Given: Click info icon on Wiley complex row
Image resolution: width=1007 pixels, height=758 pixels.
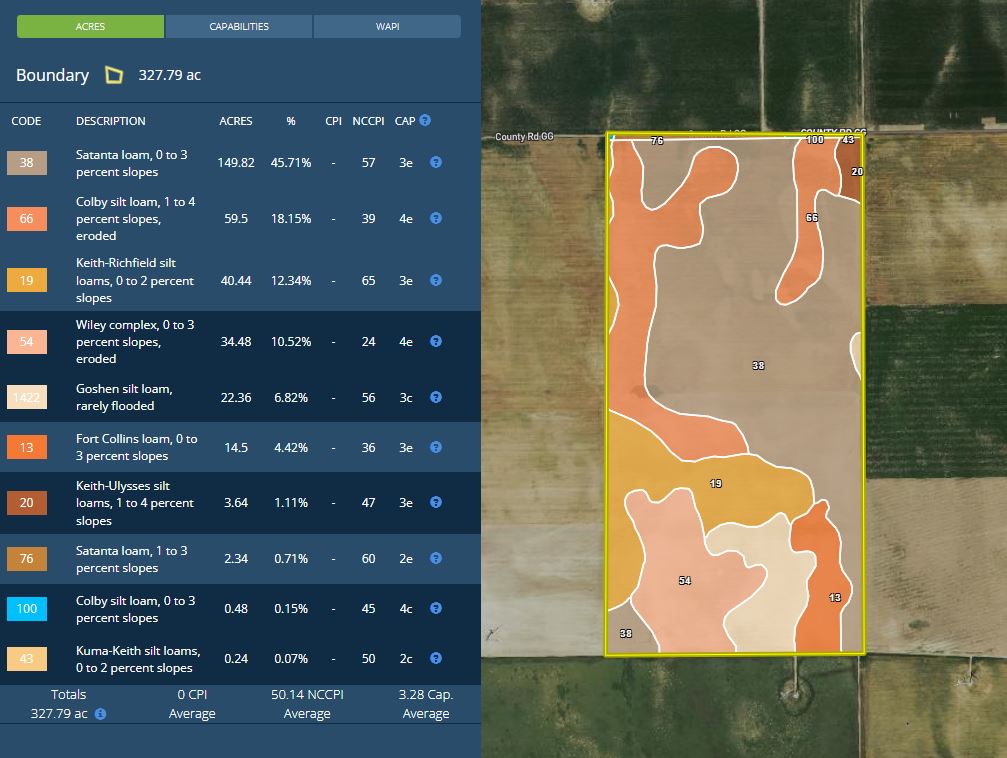Looking at the screenshot, I should pos(436,342).
